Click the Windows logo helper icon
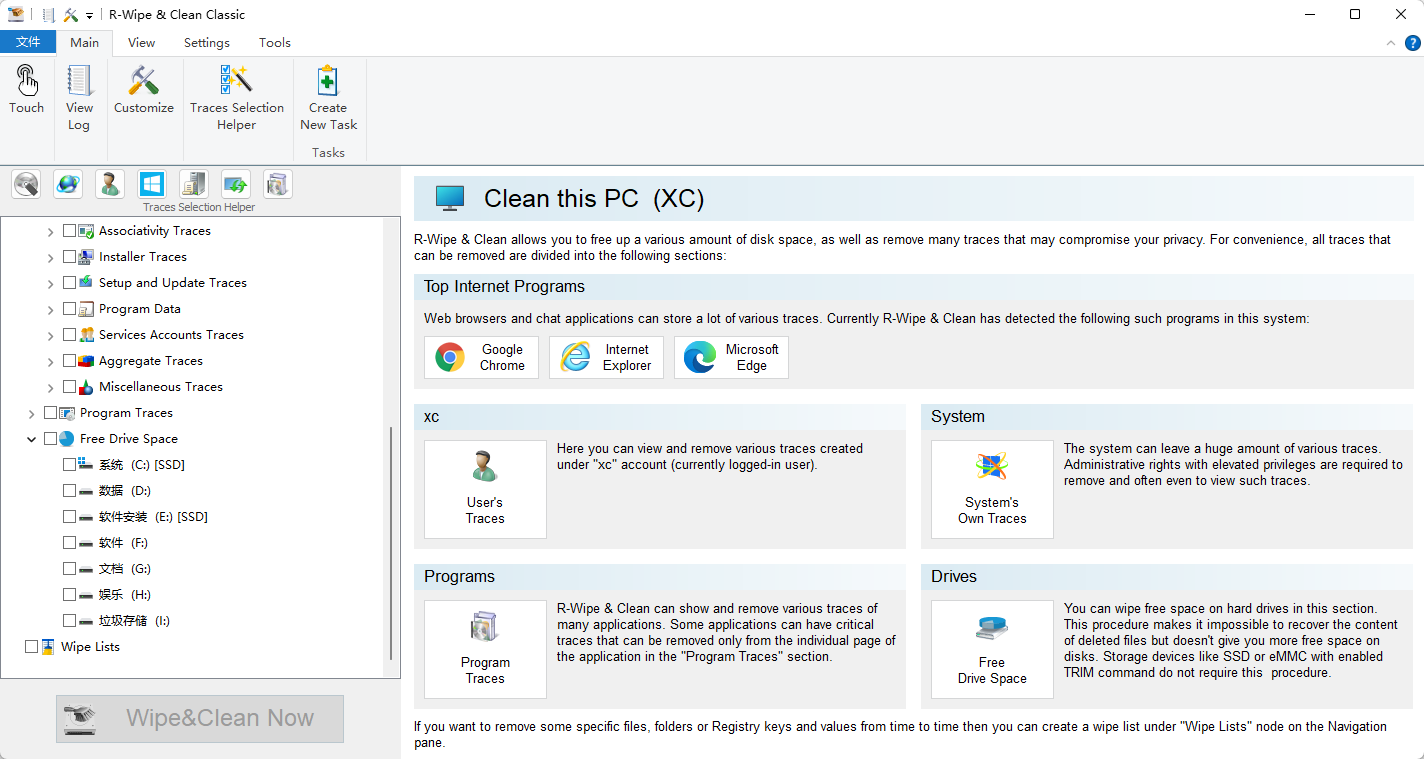Screen dimensions: 1424x759 (x=152, y=184)
